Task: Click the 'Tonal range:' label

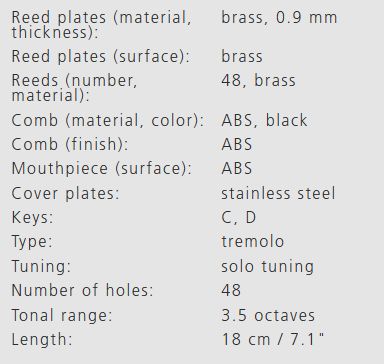Action: [x=62, y=315]
